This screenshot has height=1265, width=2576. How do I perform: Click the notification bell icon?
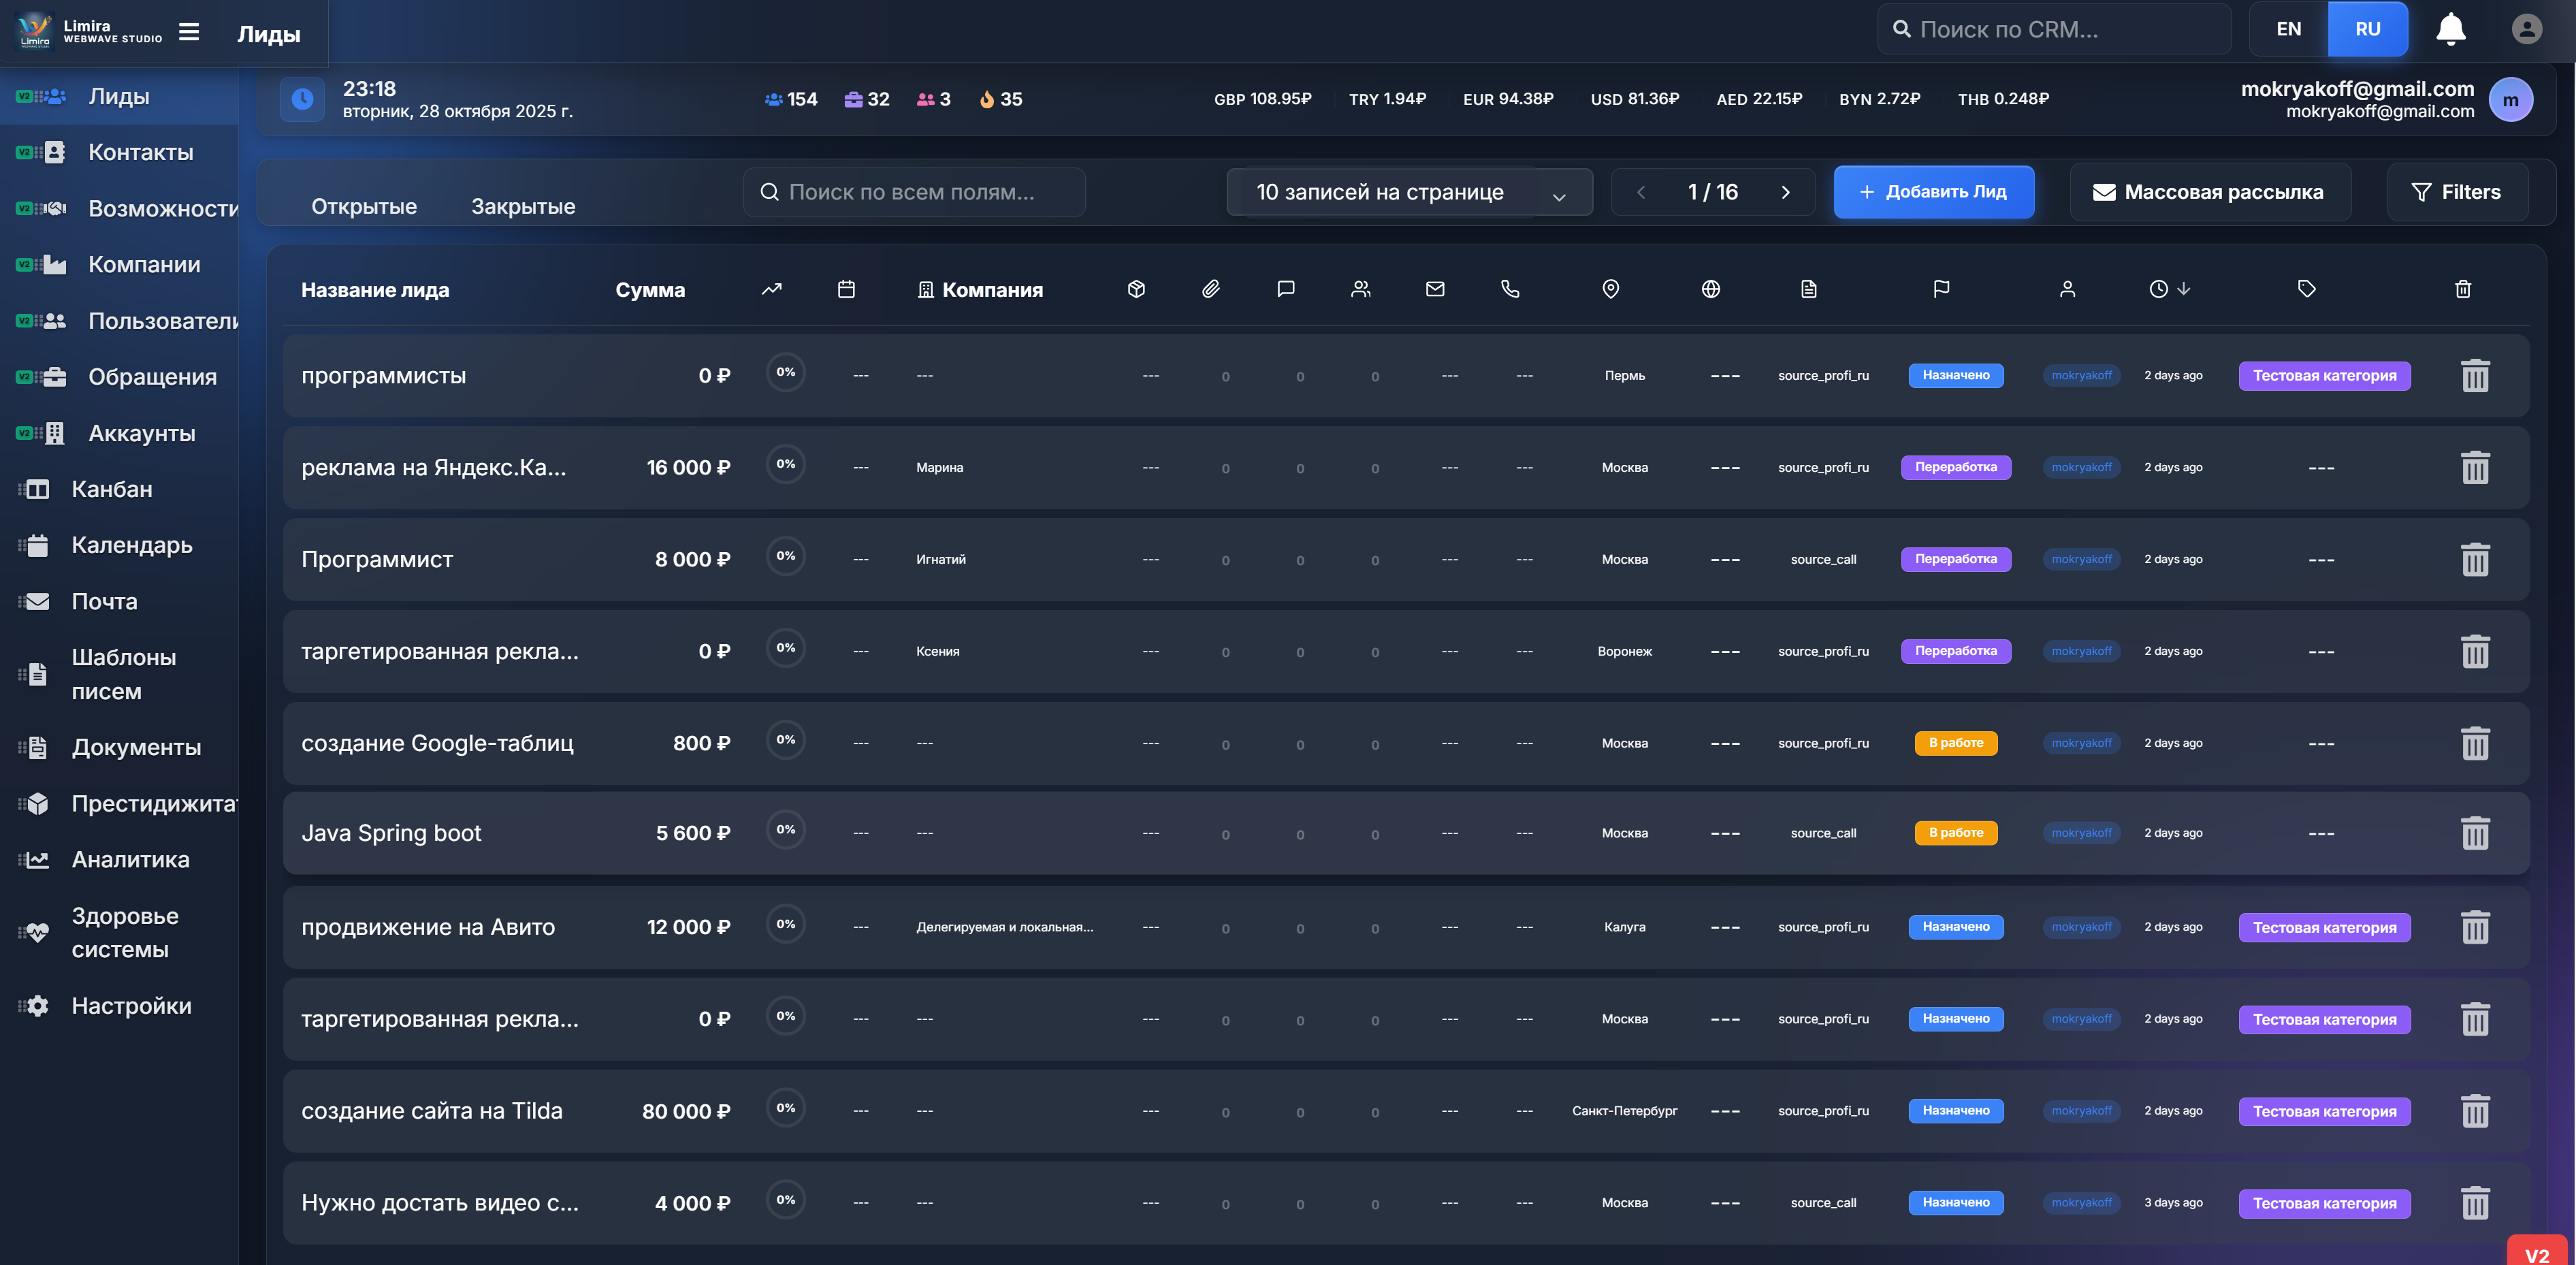point(2451,29)
